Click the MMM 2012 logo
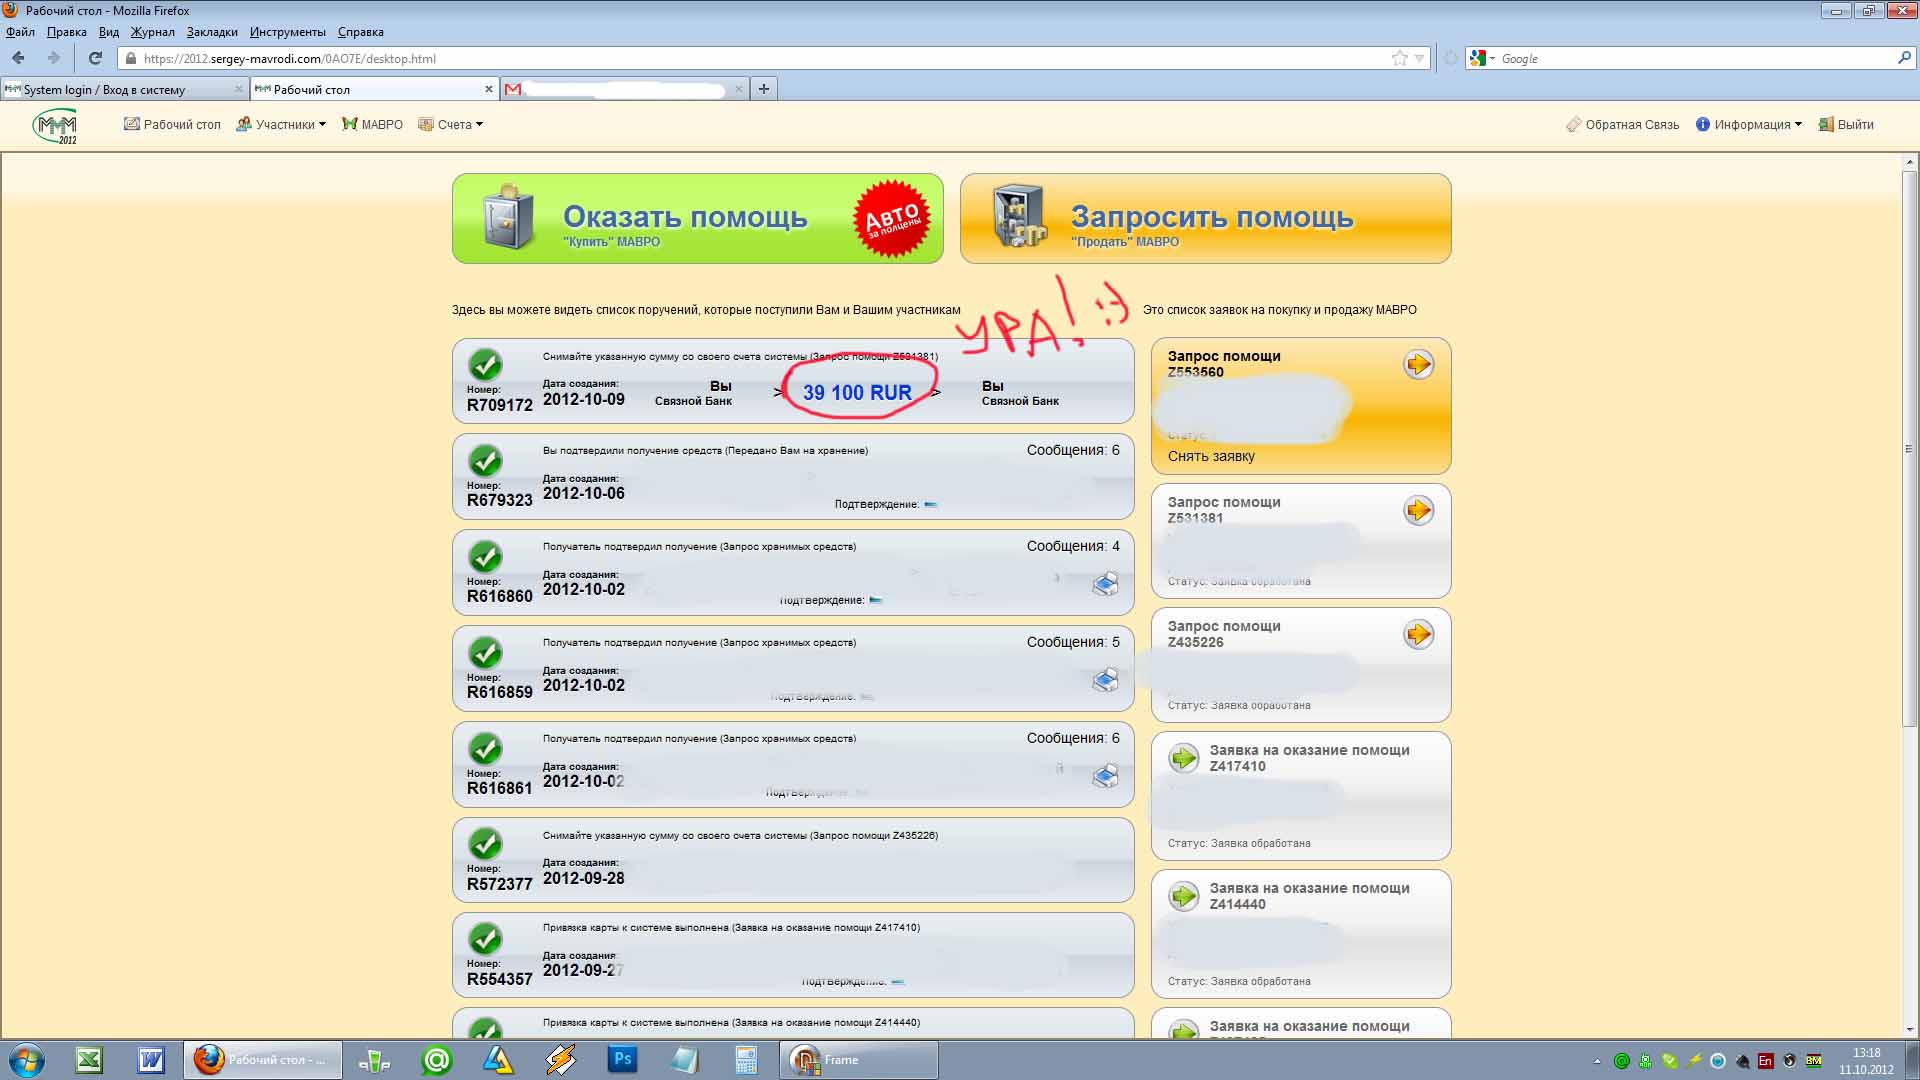1920x1080 pixels. tap(55, 126)
